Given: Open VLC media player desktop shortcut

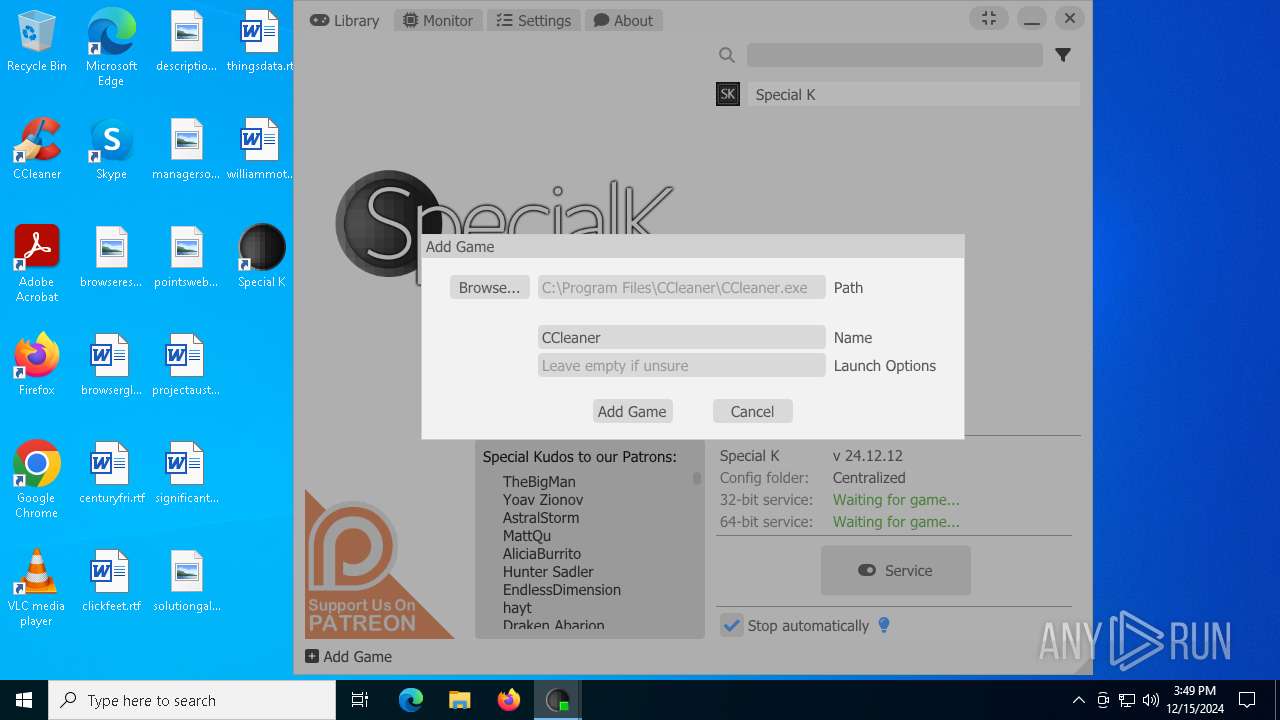Looking at the screenshot, I should pyautogui.click(x=37, y=587).
